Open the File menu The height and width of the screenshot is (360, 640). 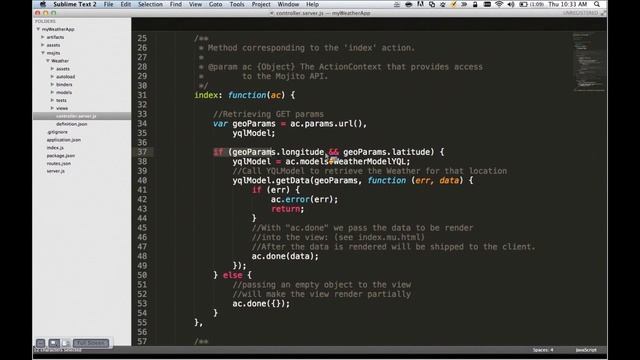pyautogui.click(x=109, y=4)
